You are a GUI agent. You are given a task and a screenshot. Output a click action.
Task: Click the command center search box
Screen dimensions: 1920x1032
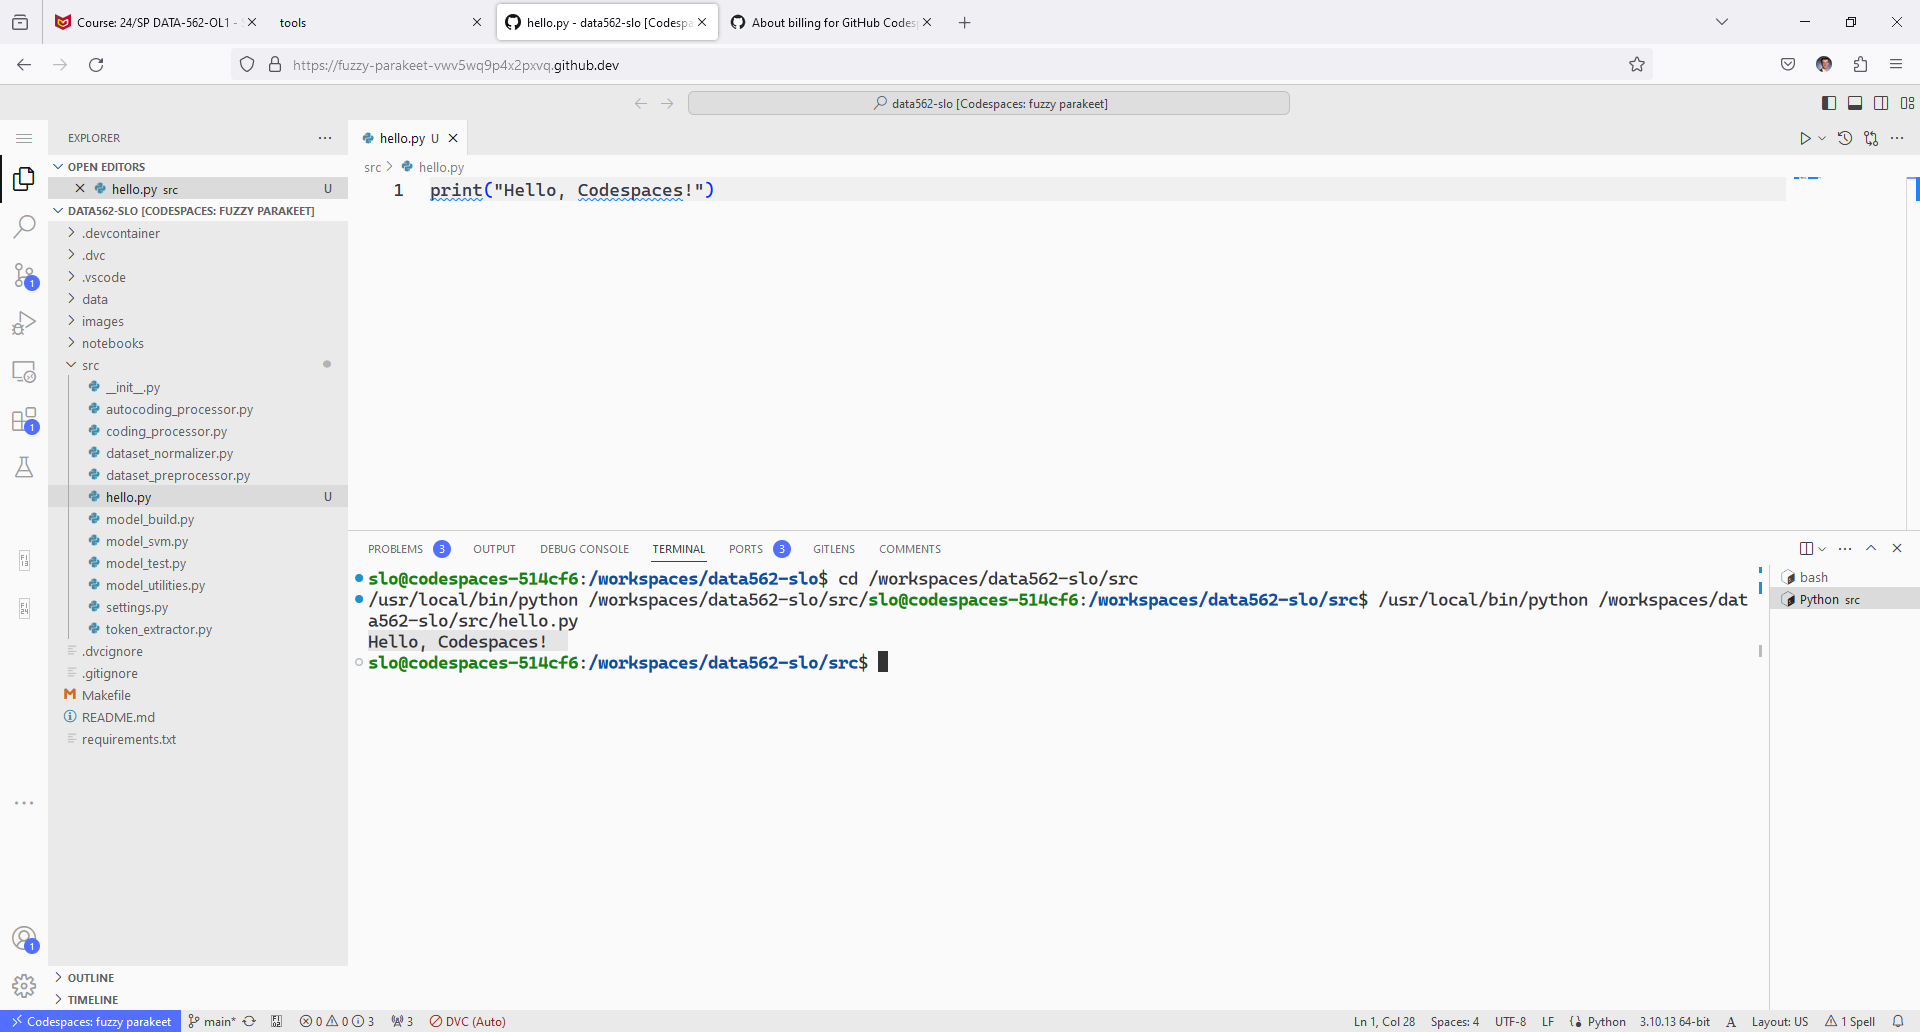click(x=988, y=103)
